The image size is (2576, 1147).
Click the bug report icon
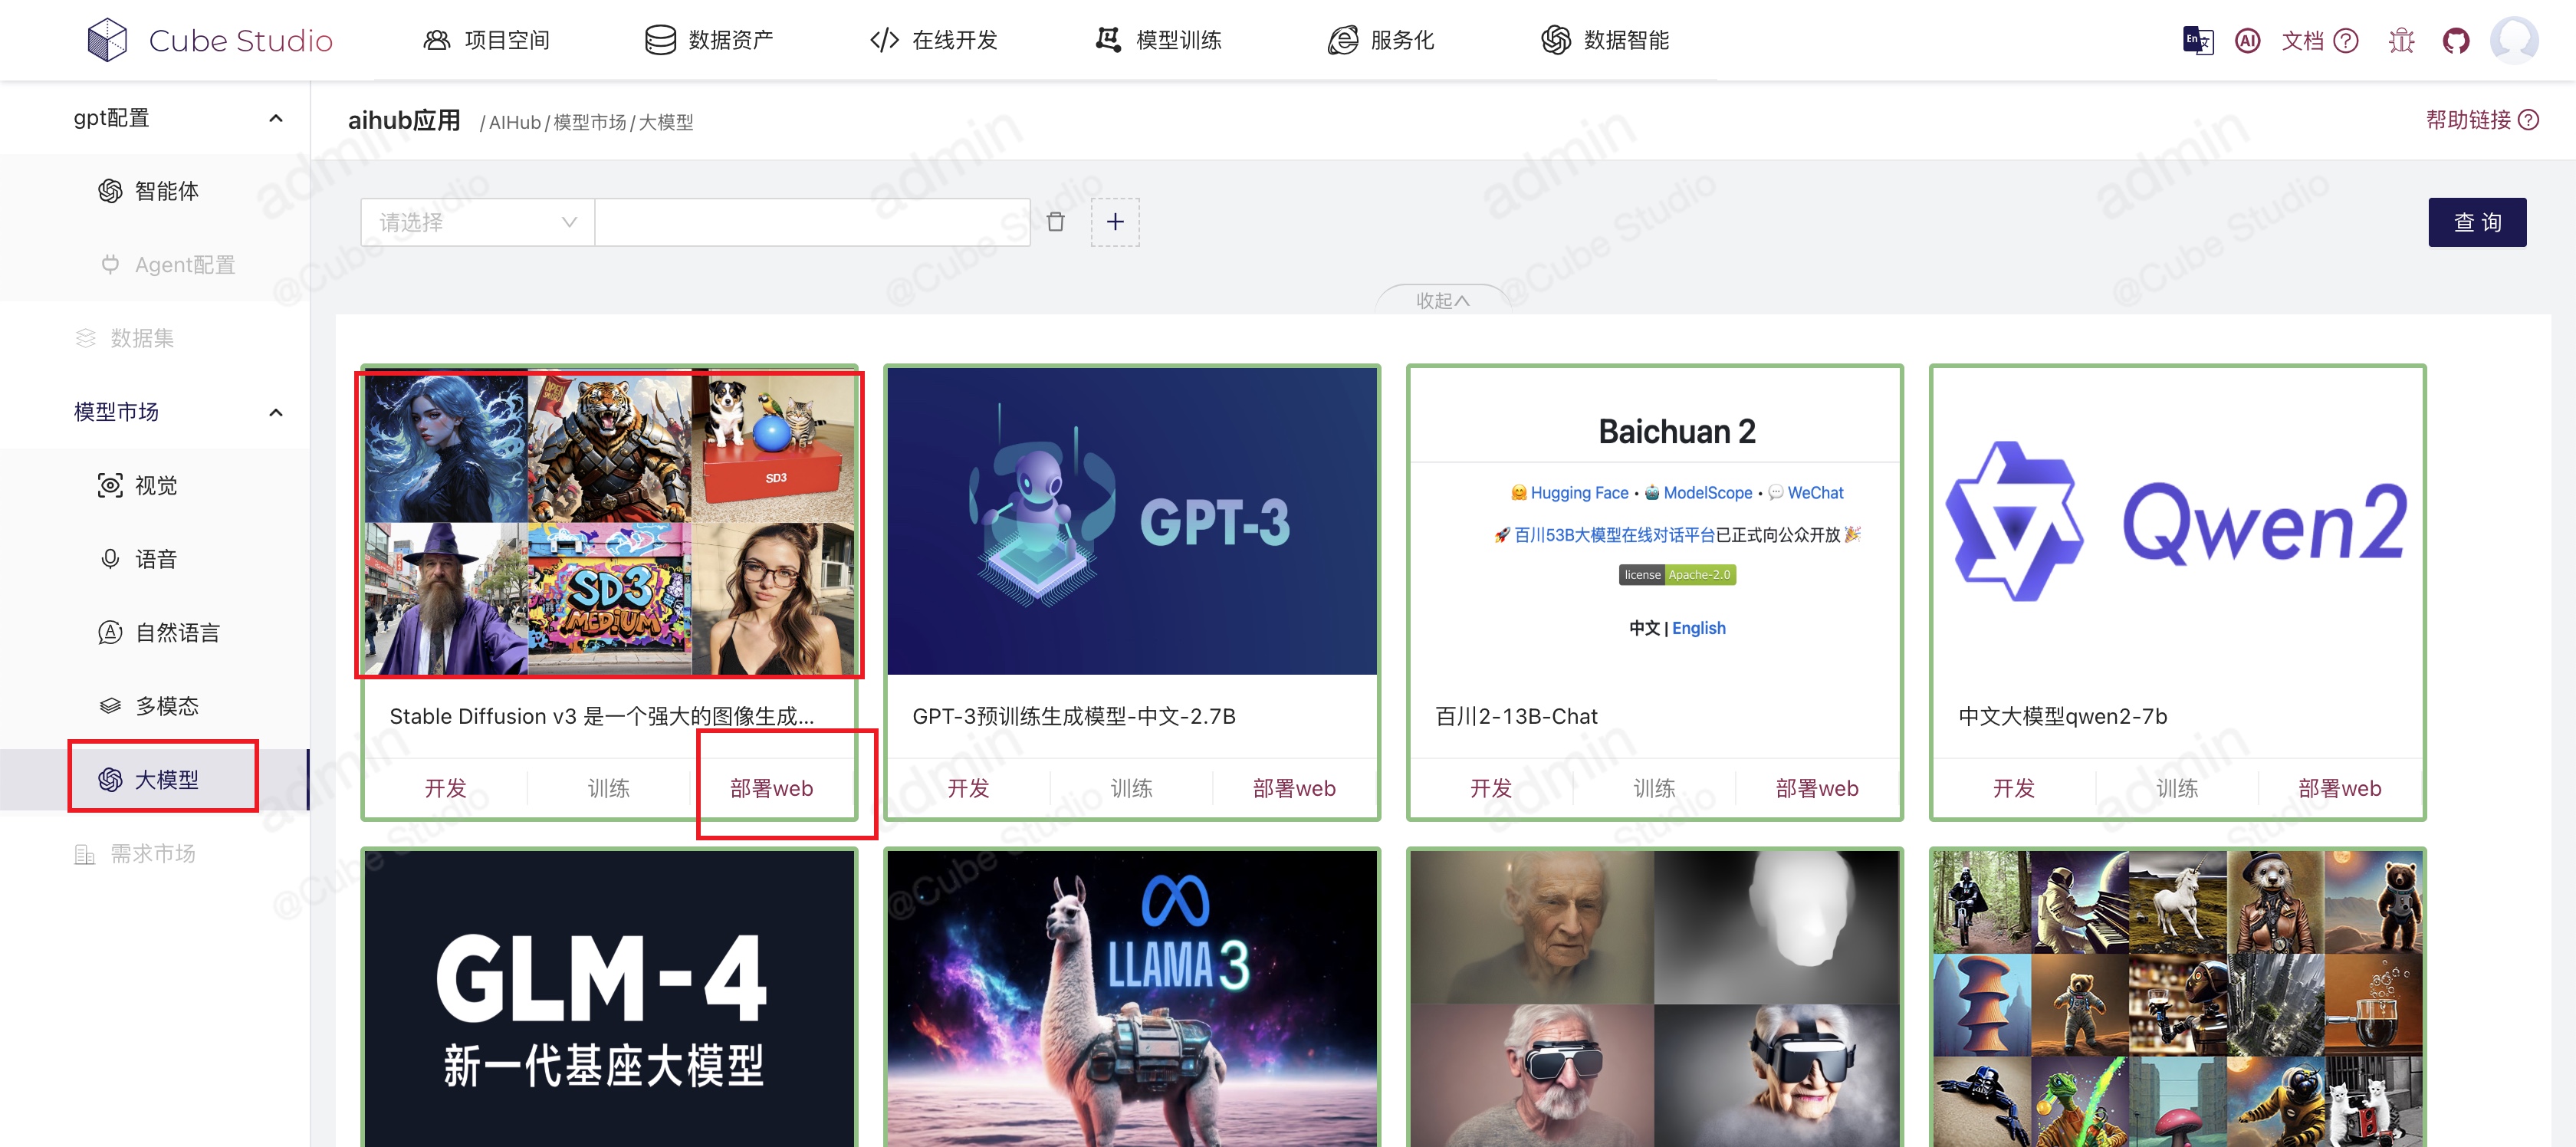pyautogui.click(x=2401, y=40)
